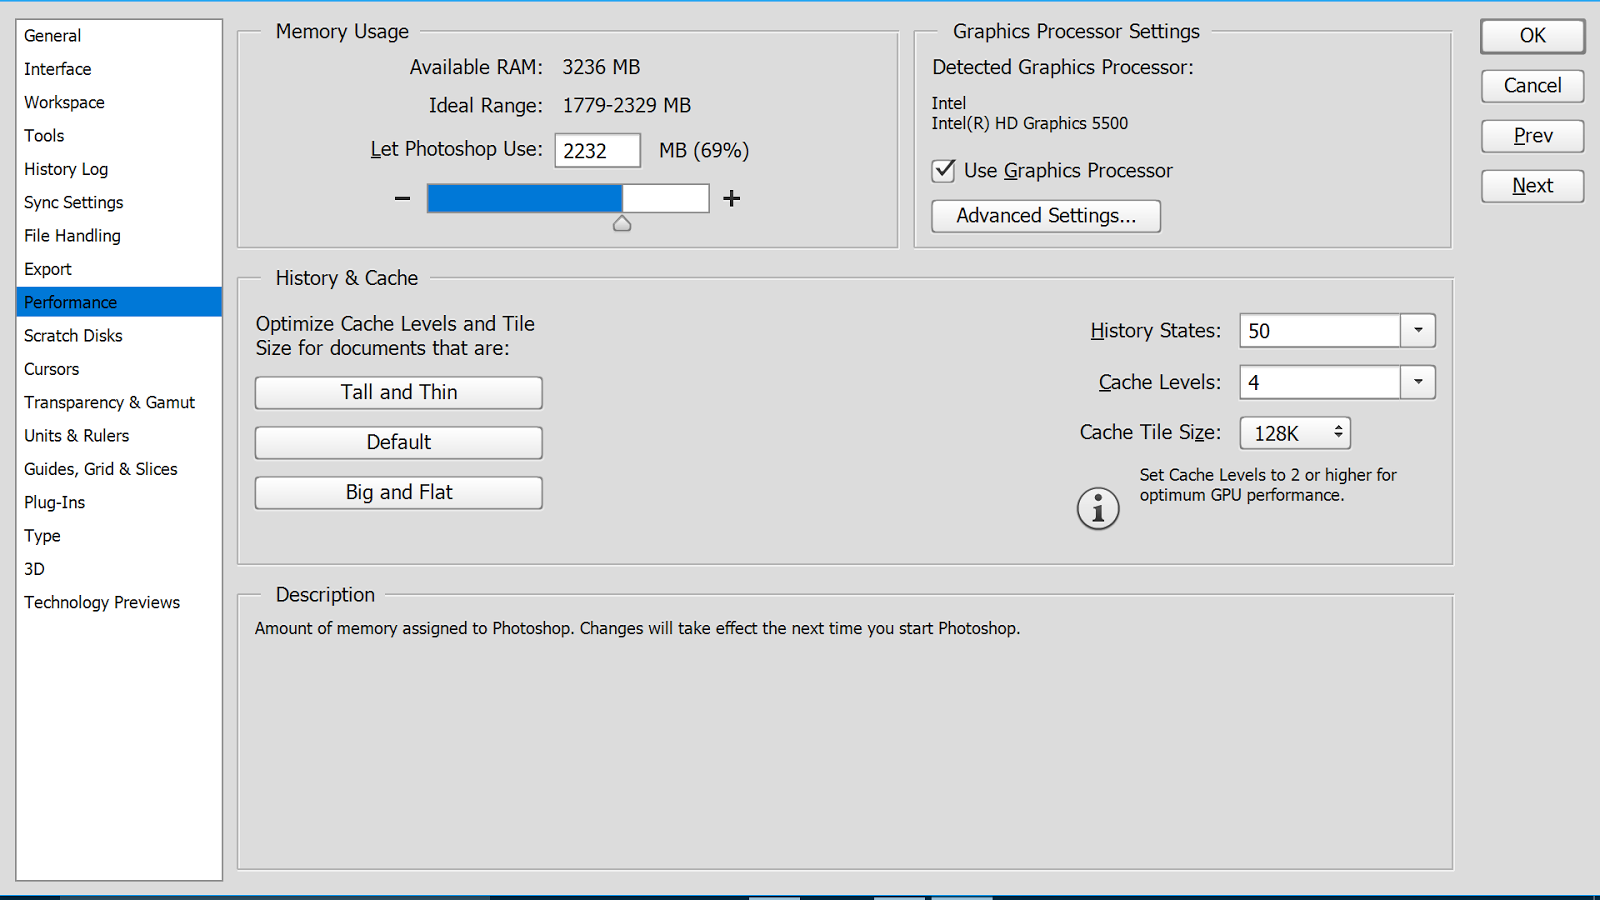Open Guides, Grid & Slices preferences
The image size is (1600, 900).
click(119, 469)
